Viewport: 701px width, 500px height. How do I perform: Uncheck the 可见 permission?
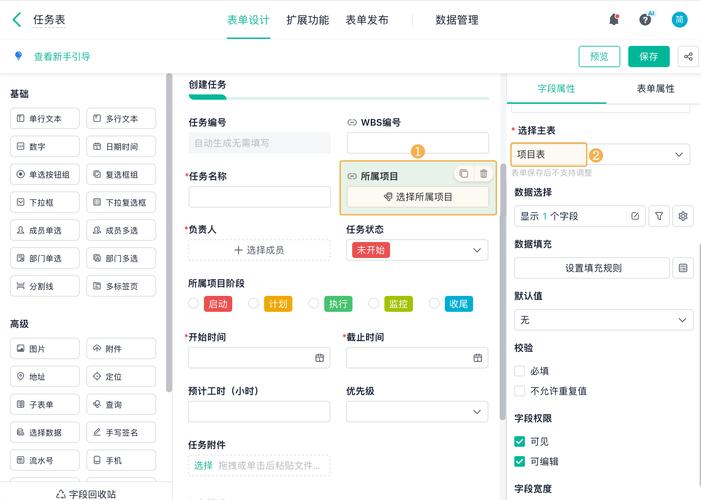[x=519, y=441]
